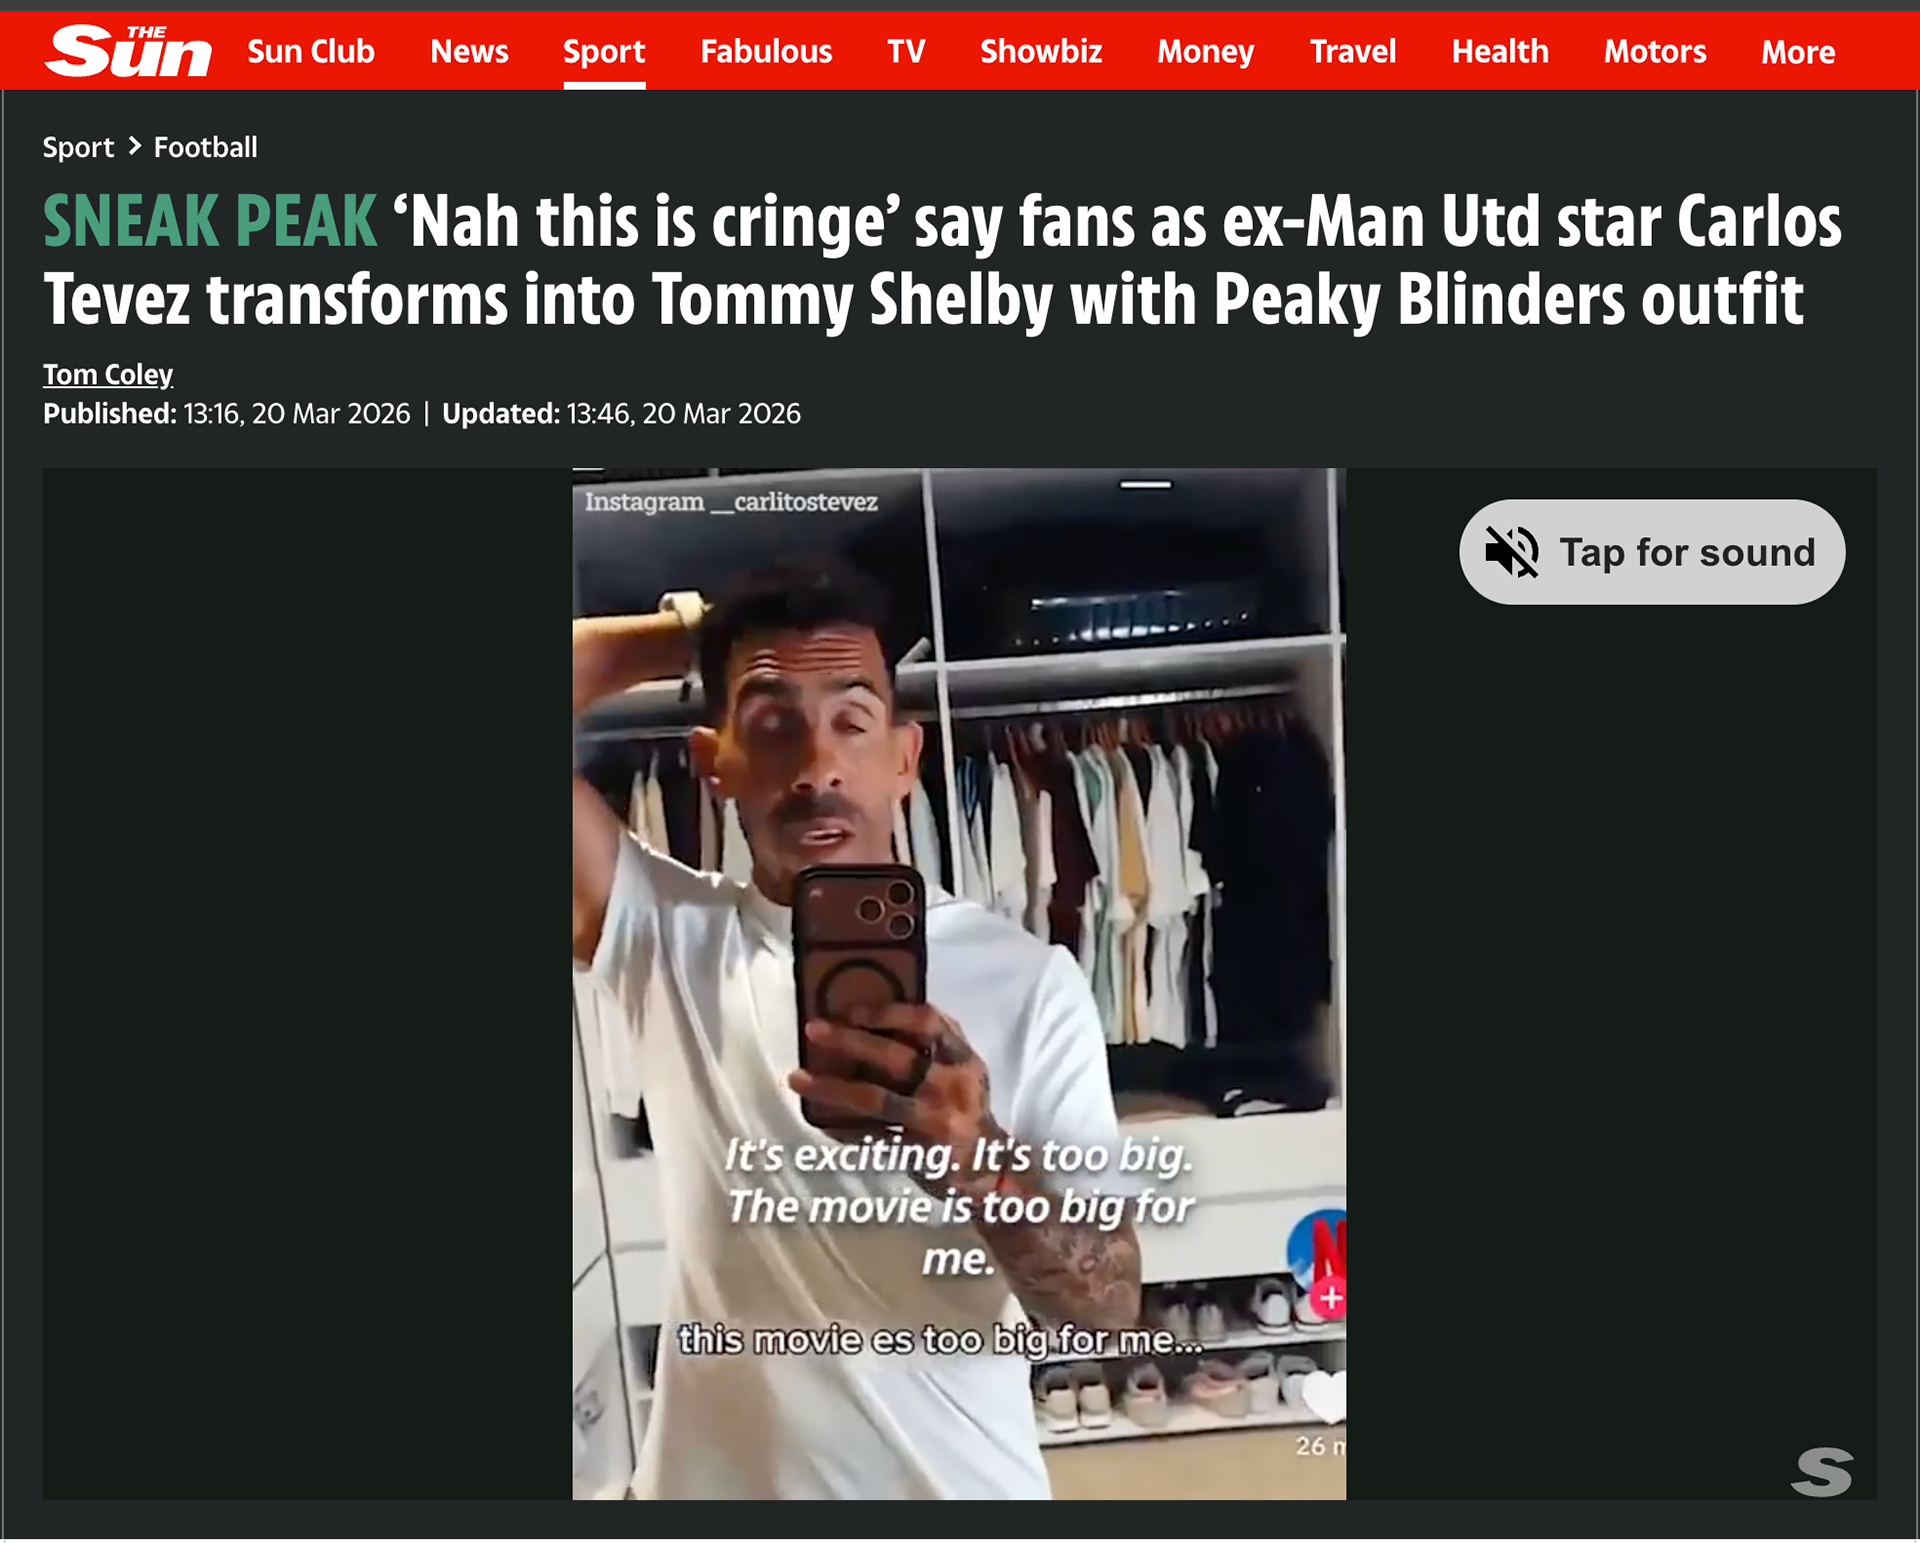Go to the News section

pos(469,51)
